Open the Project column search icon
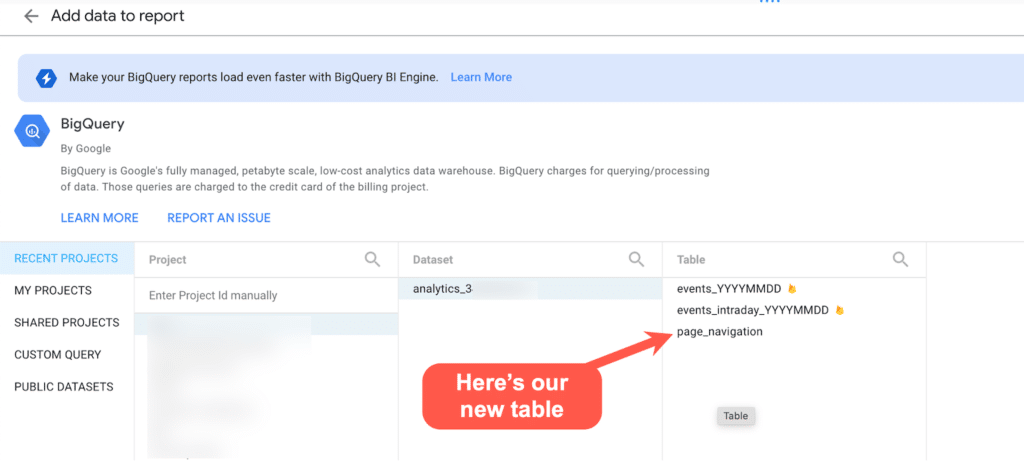This screenshot has height=471, width=1024. coord(372,259)
